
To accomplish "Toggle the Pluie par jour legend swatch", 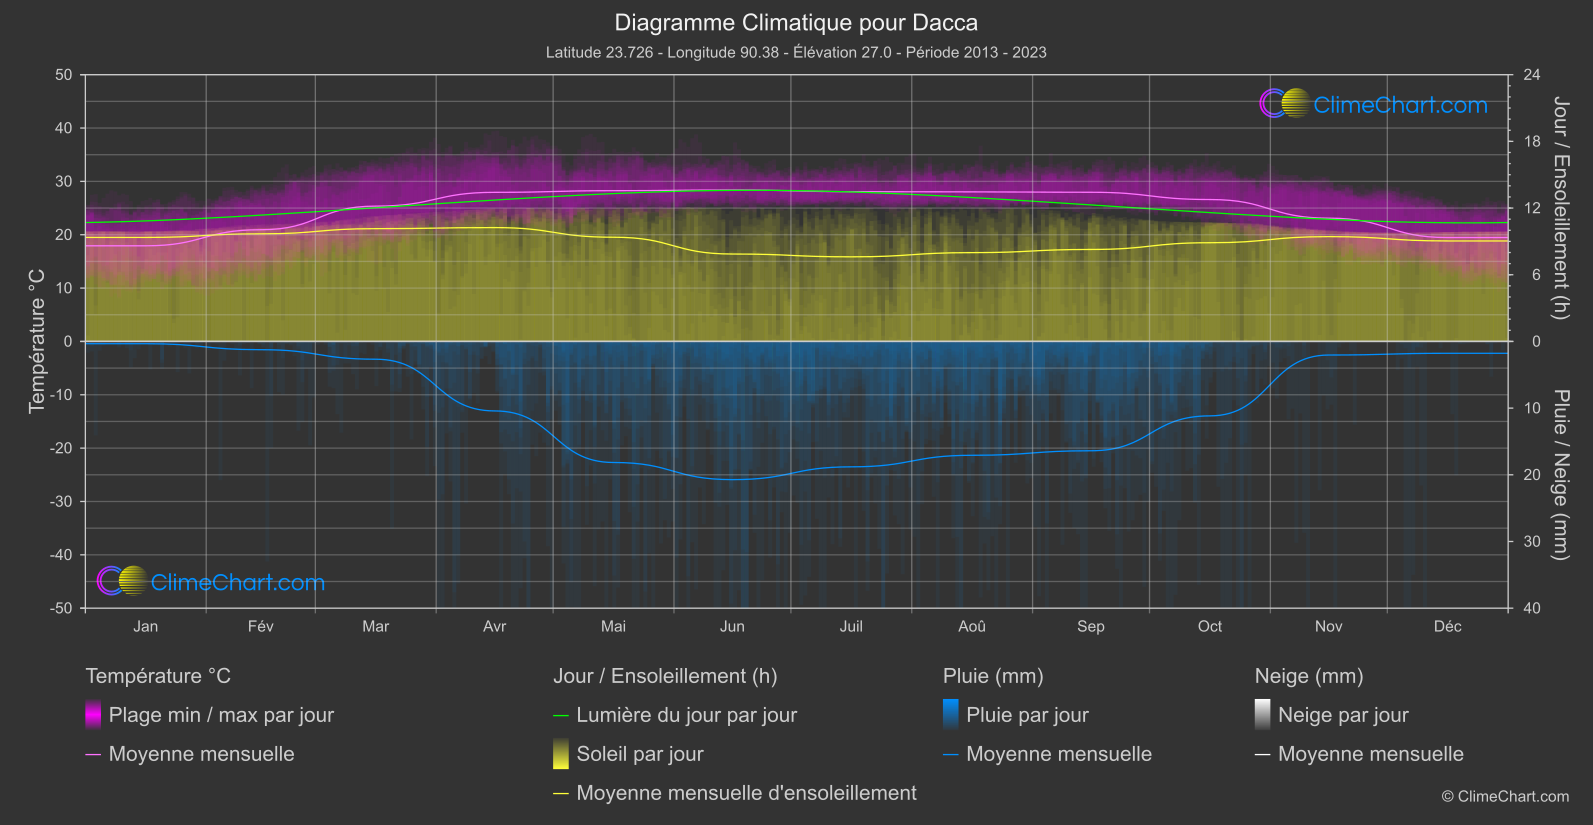I will click(951, 715).
